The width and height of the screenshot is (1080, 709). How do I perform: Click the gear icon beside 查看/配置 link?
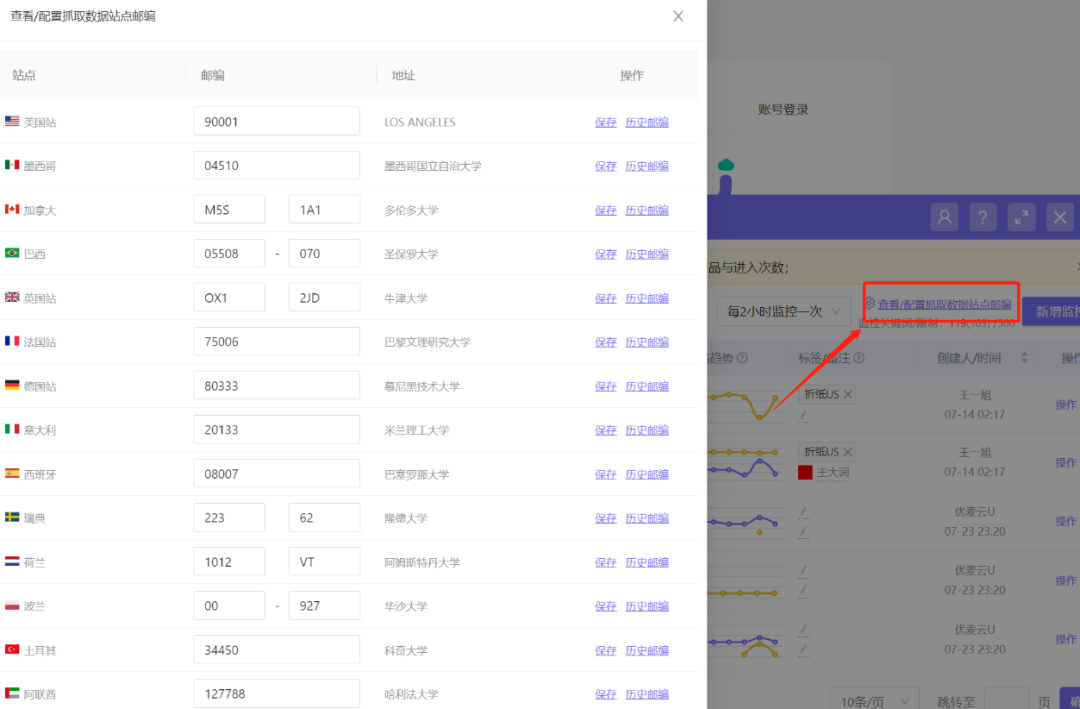(x=870, y=303)
